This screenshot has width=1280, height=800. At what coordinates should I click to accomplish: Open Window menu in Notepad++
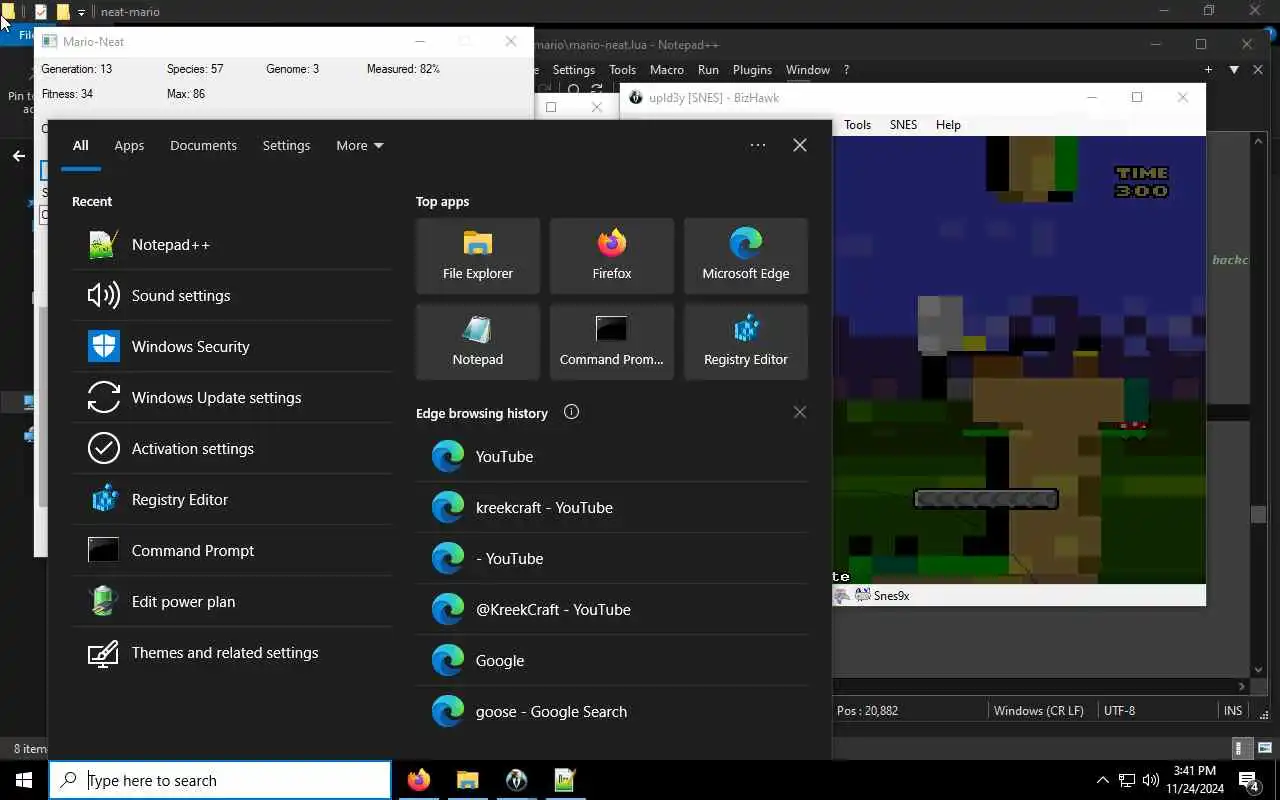pos(808,70)
